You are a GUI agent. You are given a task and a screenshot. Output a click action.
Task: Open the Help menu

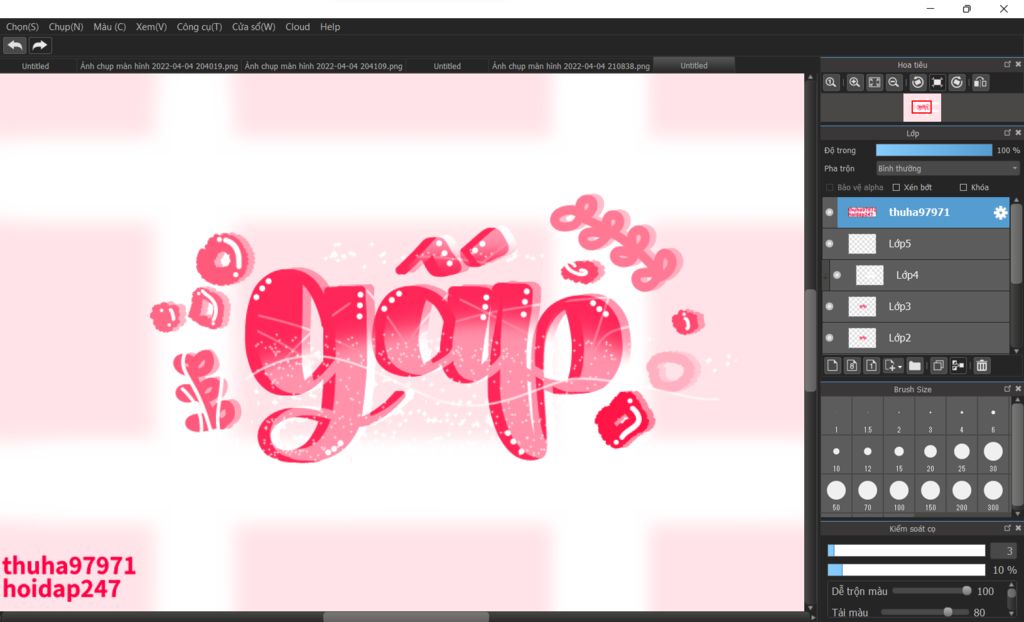[330, 27]
